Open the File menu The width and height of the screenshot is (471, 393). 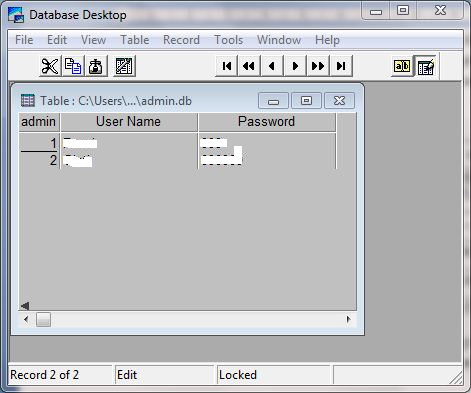coord(24,40)
